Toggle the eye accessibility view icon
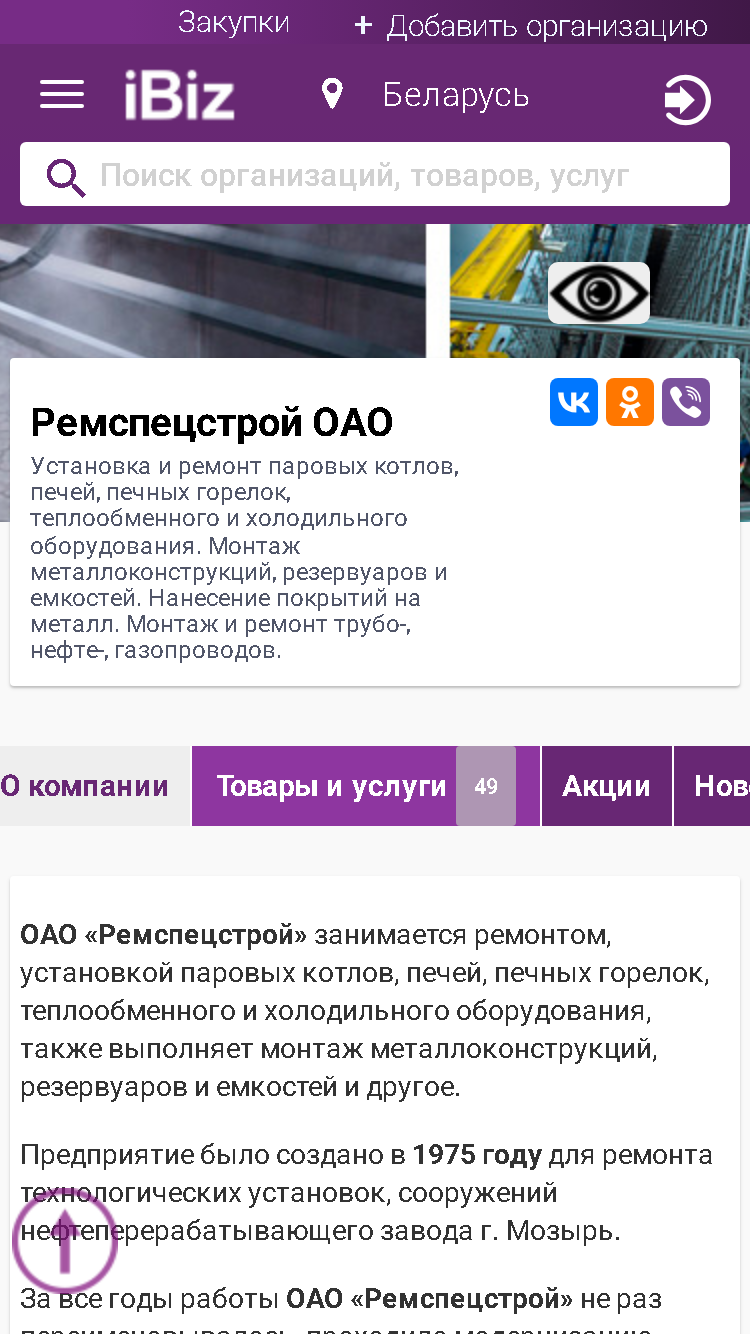 pos(599,293)
